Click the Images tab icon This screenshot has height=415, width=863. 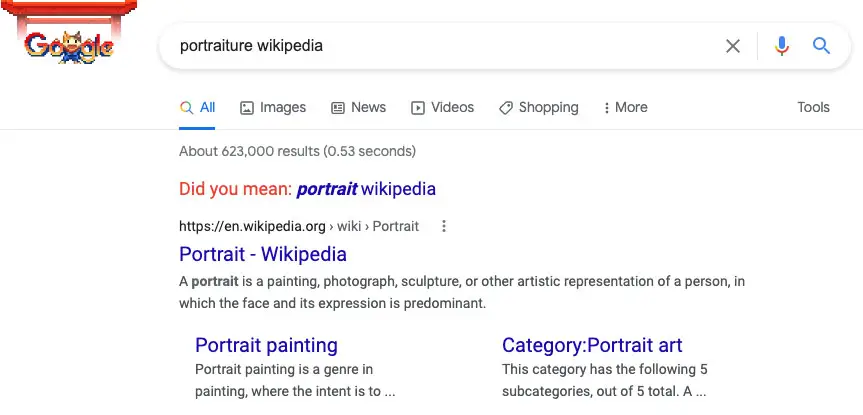[x=247, y=108]
